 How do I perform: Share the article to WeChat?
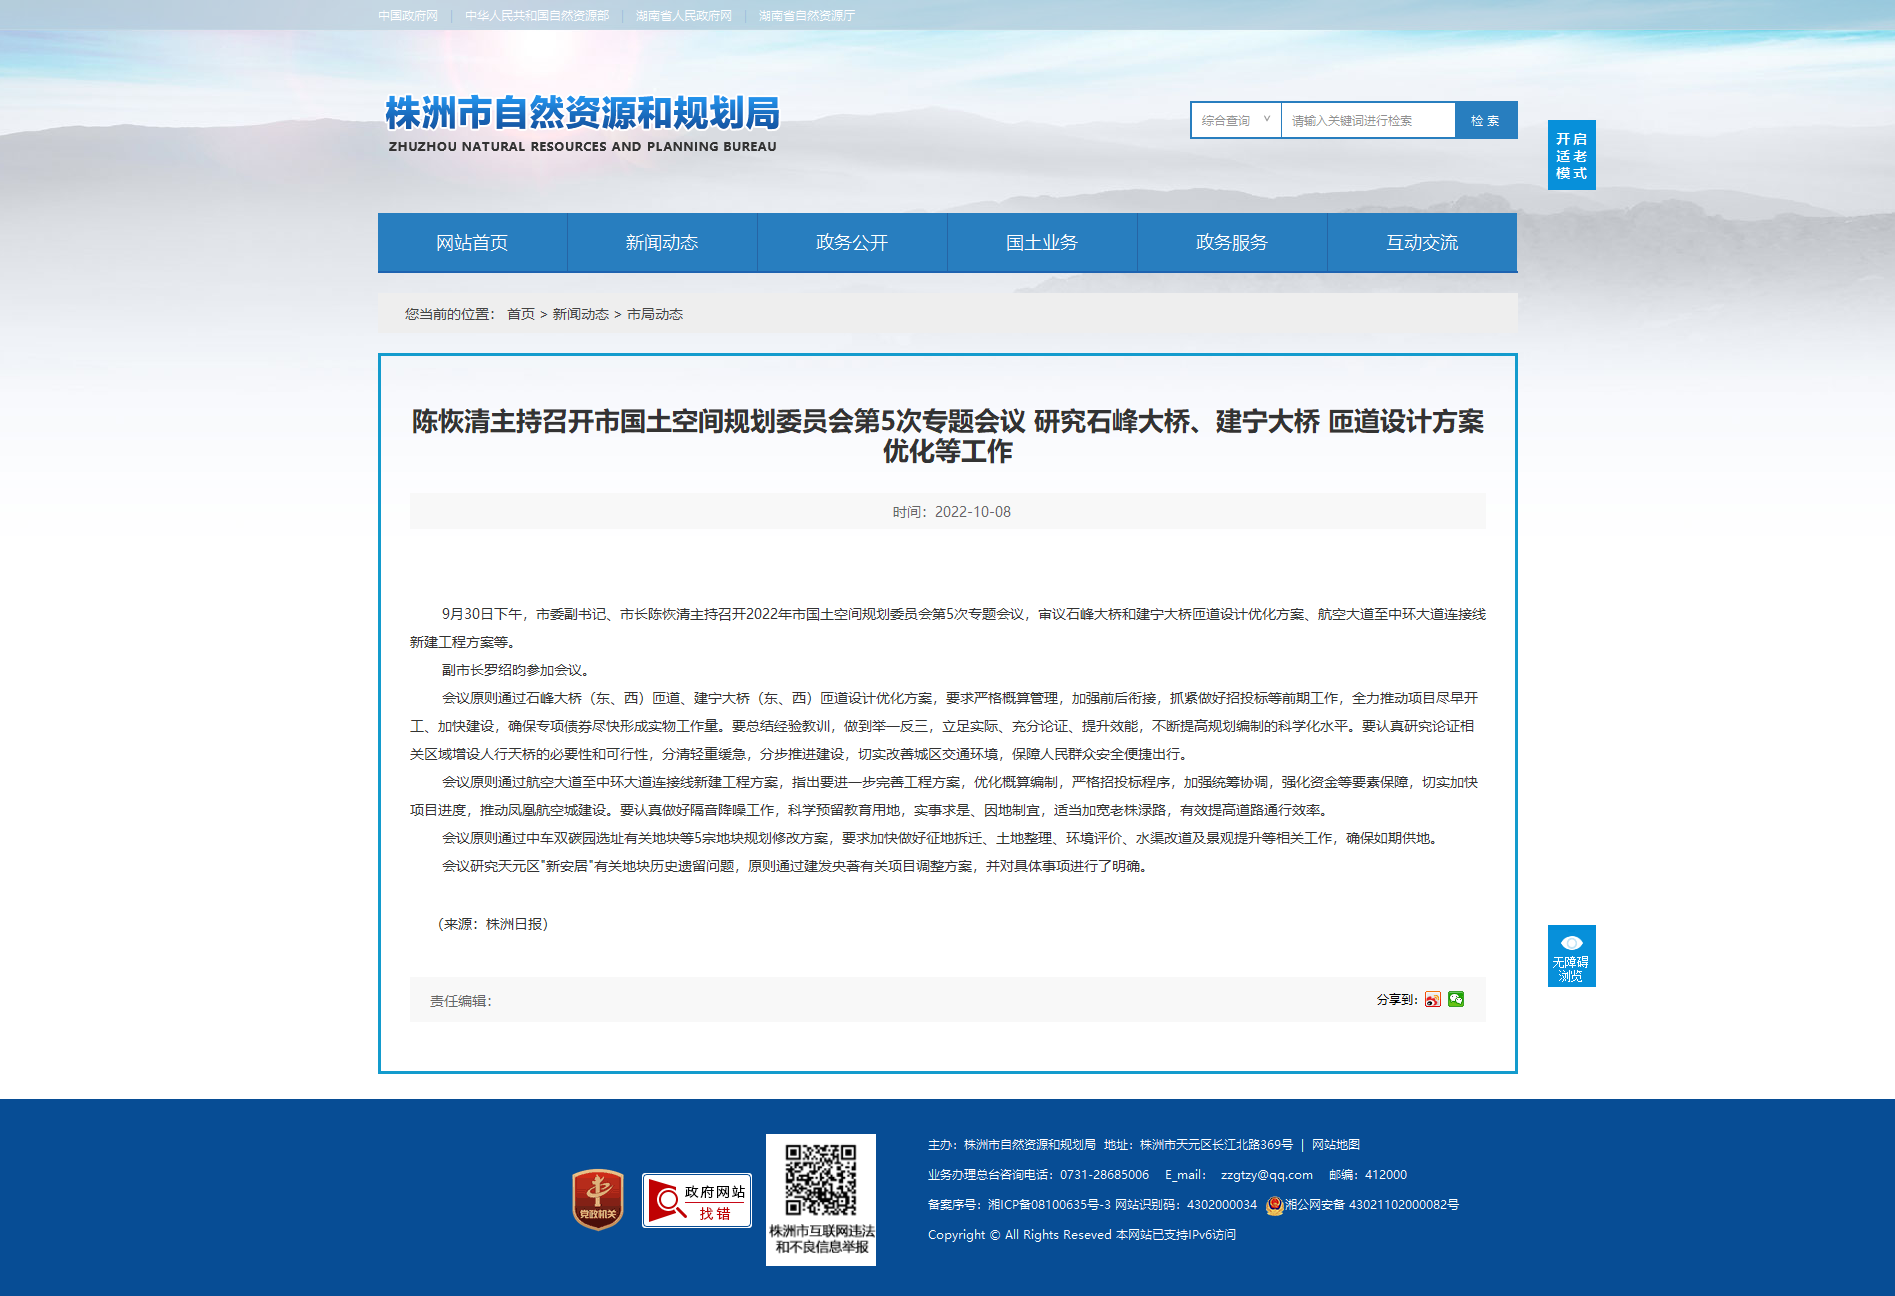click(1456, 999)
